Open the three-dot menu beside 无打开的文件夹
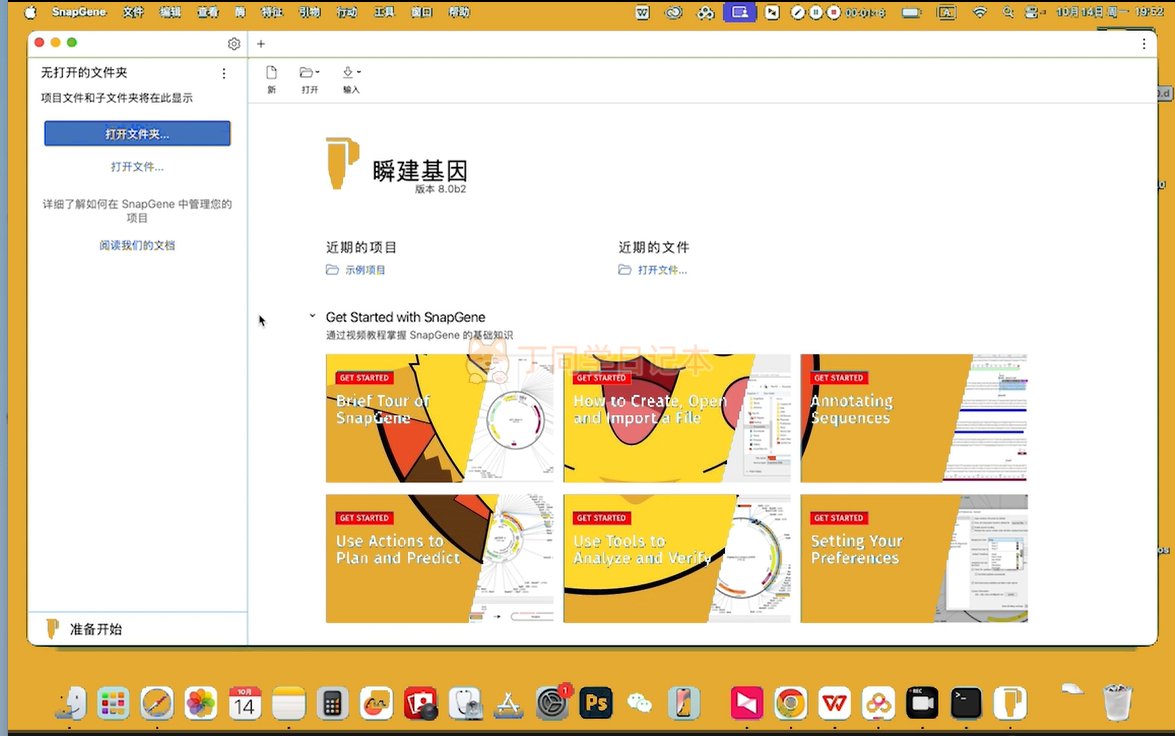Screen dimensions: 1175x736 pos(224,73)
